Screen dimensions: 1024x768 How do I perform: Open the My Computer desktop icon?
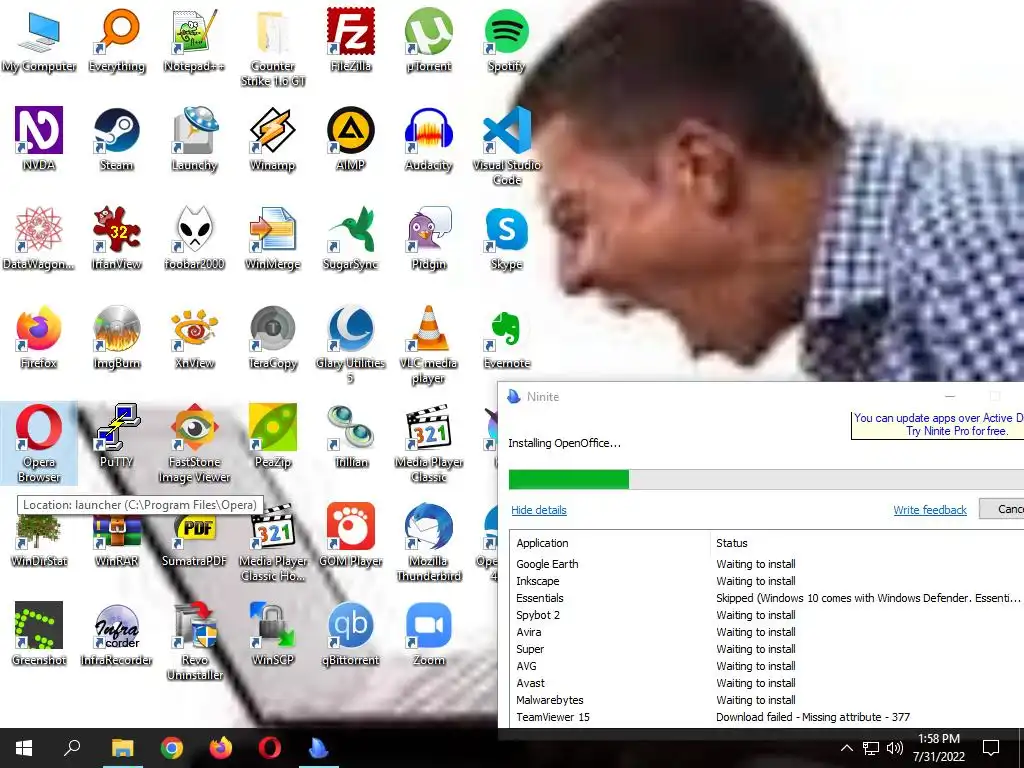[39, 42]
